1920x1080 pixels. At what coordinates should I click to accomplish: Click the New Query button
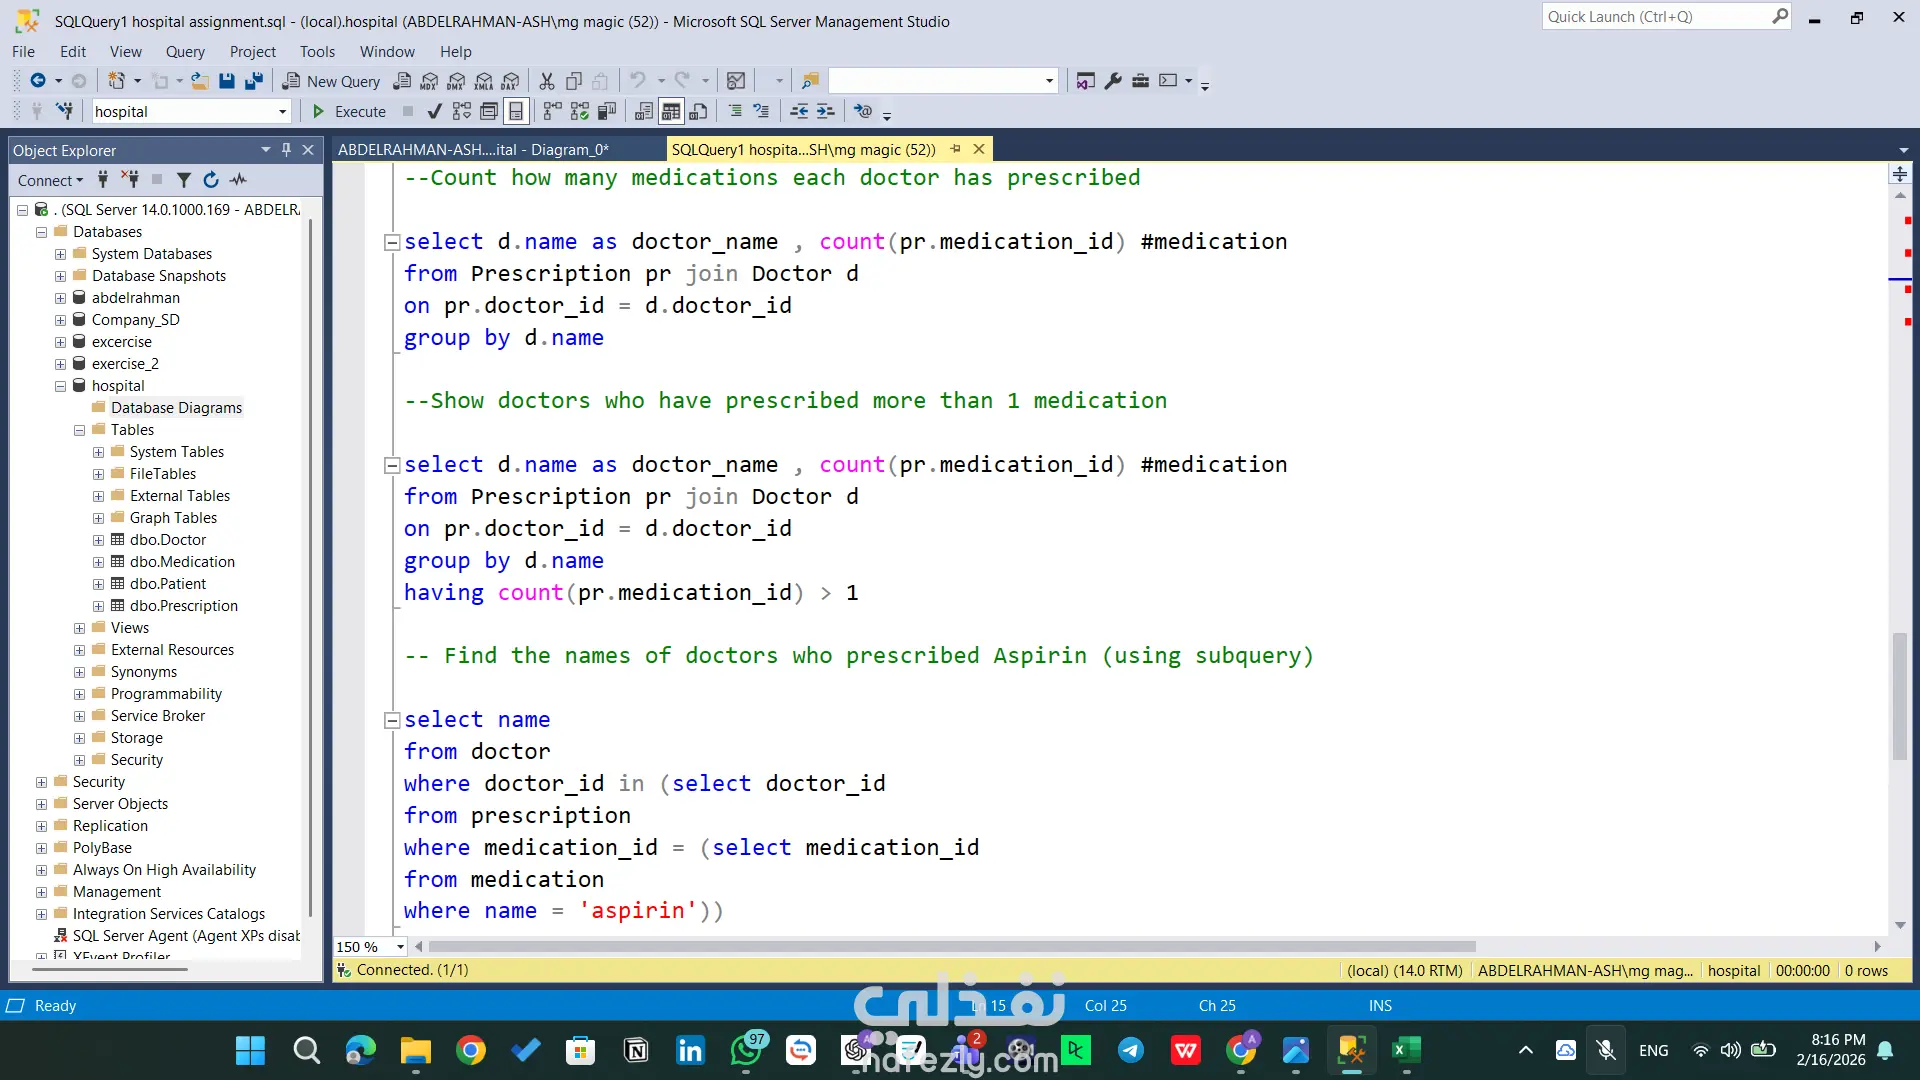coord(331,81)
